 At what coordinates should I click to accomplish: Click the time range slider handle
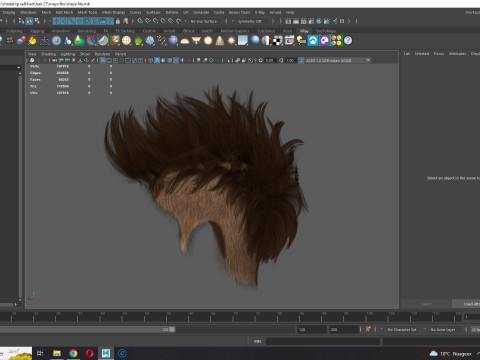[x=172, y=329]
